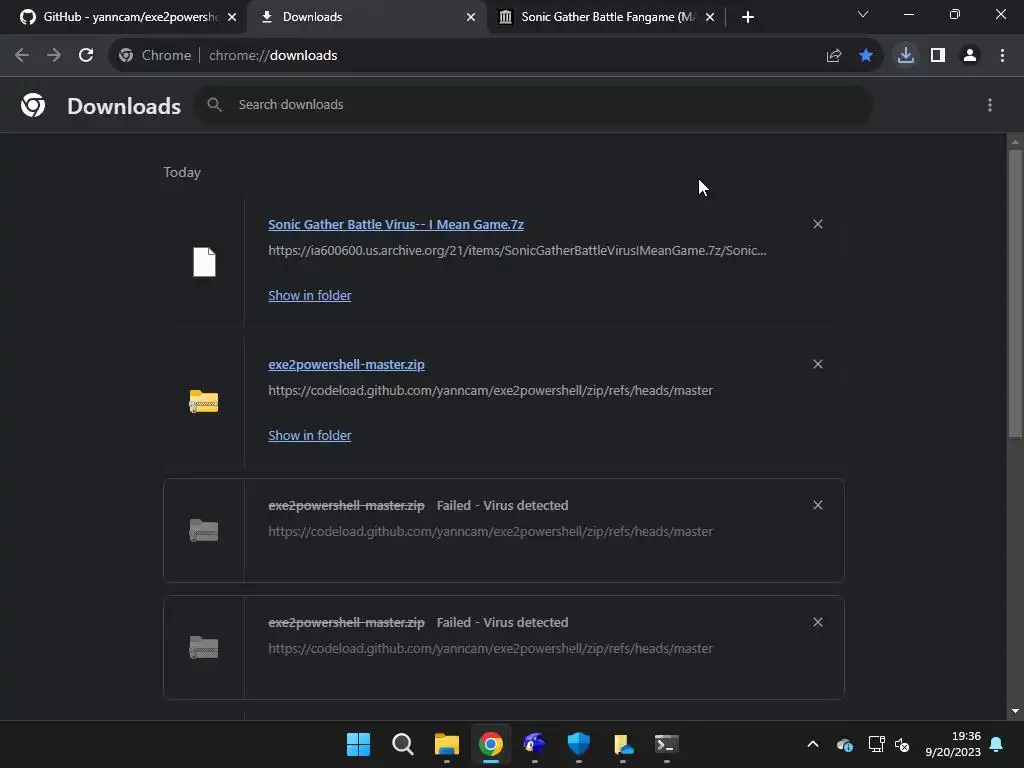
Task: Remove the last visible failed Virus detected entry
Action: (x=818, y=622)
